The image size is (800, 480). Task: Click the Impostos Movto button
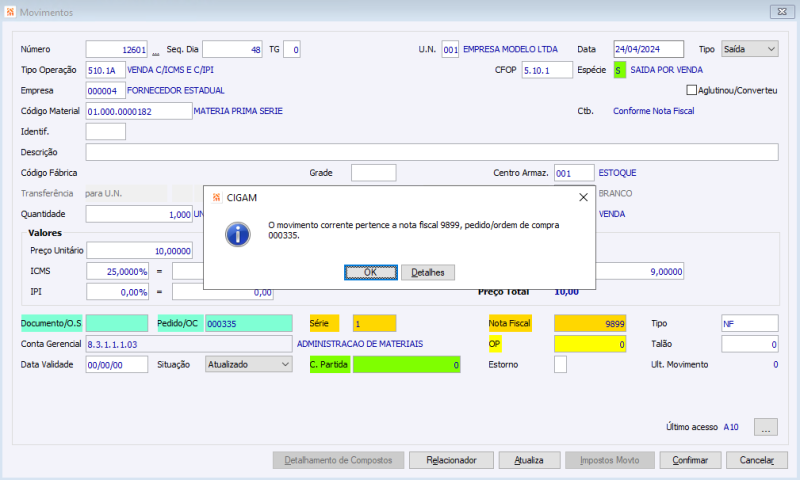click(610, 460)
